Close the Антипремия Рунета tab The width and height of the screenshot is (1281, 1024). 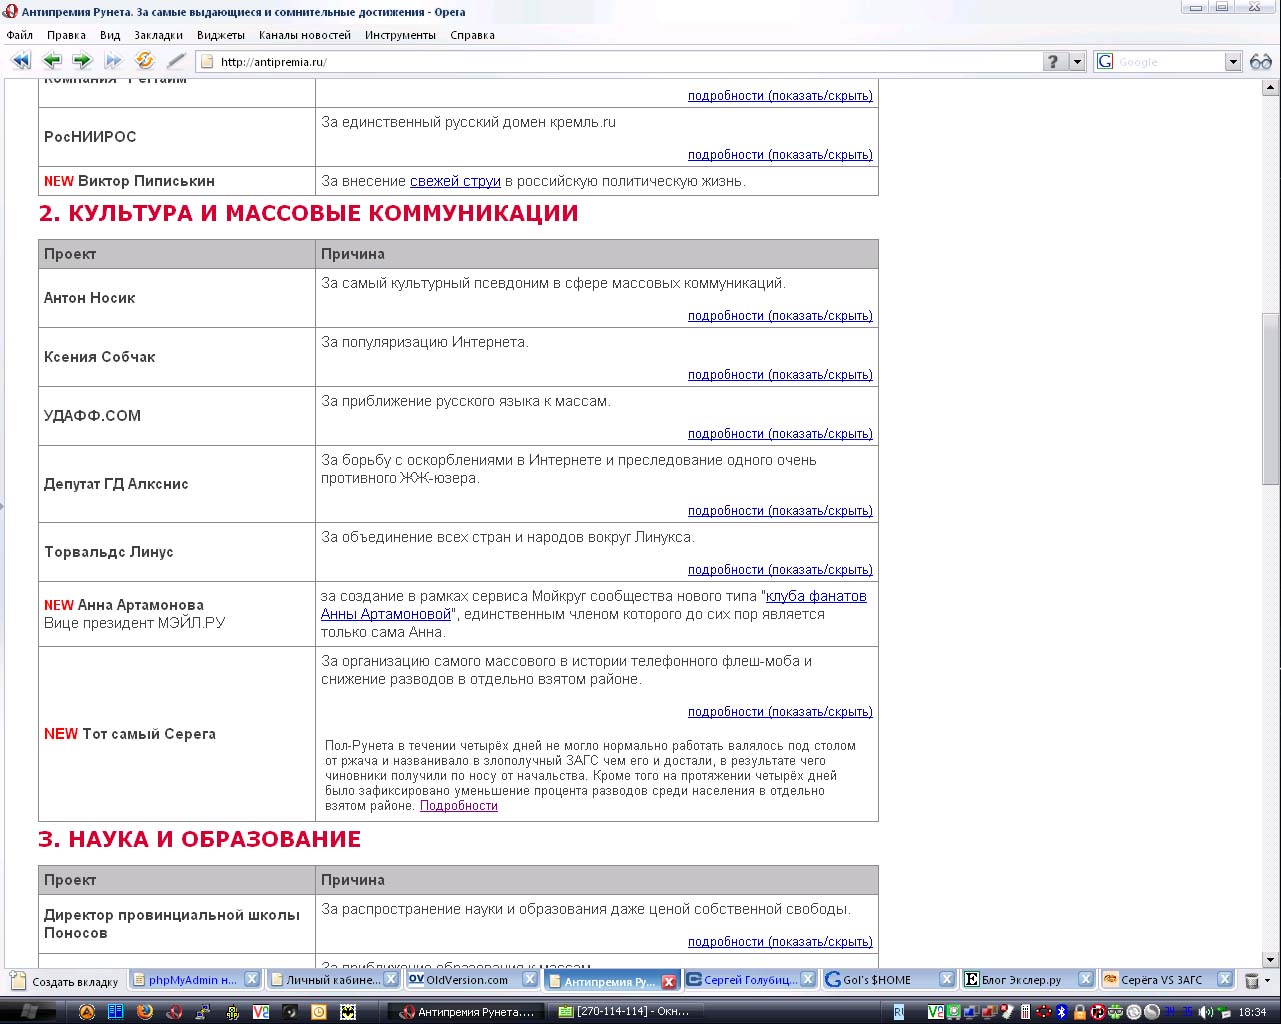coord(669,982)
